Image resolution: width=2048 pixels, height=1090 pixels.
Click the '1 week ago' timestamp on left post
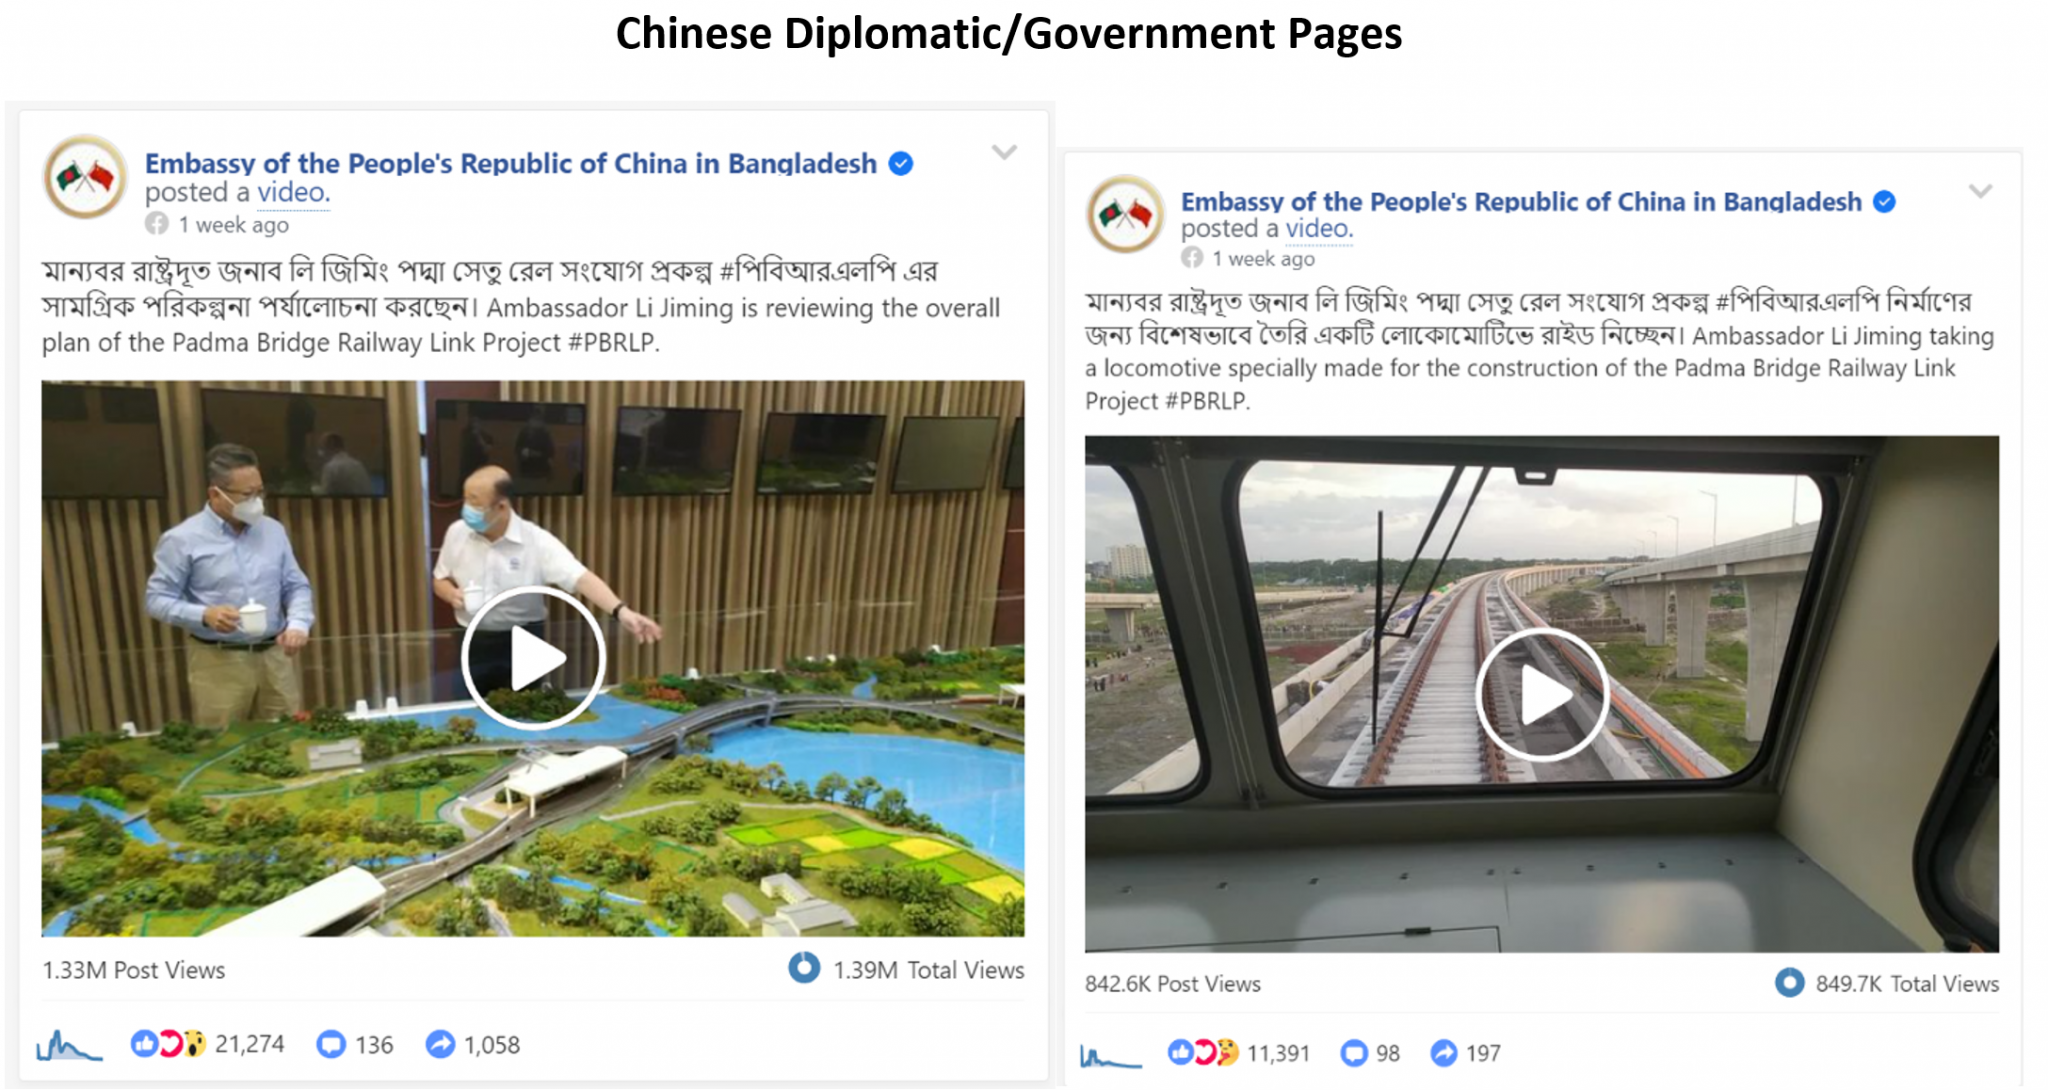click(x=233, y=225)
